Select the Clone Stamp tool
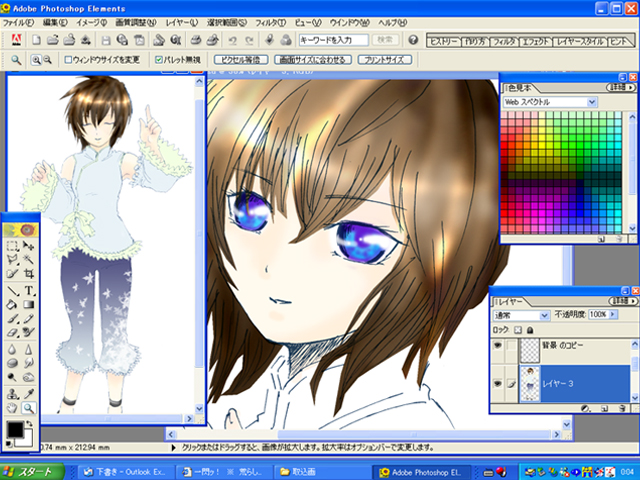The image size is (640, 480). (12, 394)
